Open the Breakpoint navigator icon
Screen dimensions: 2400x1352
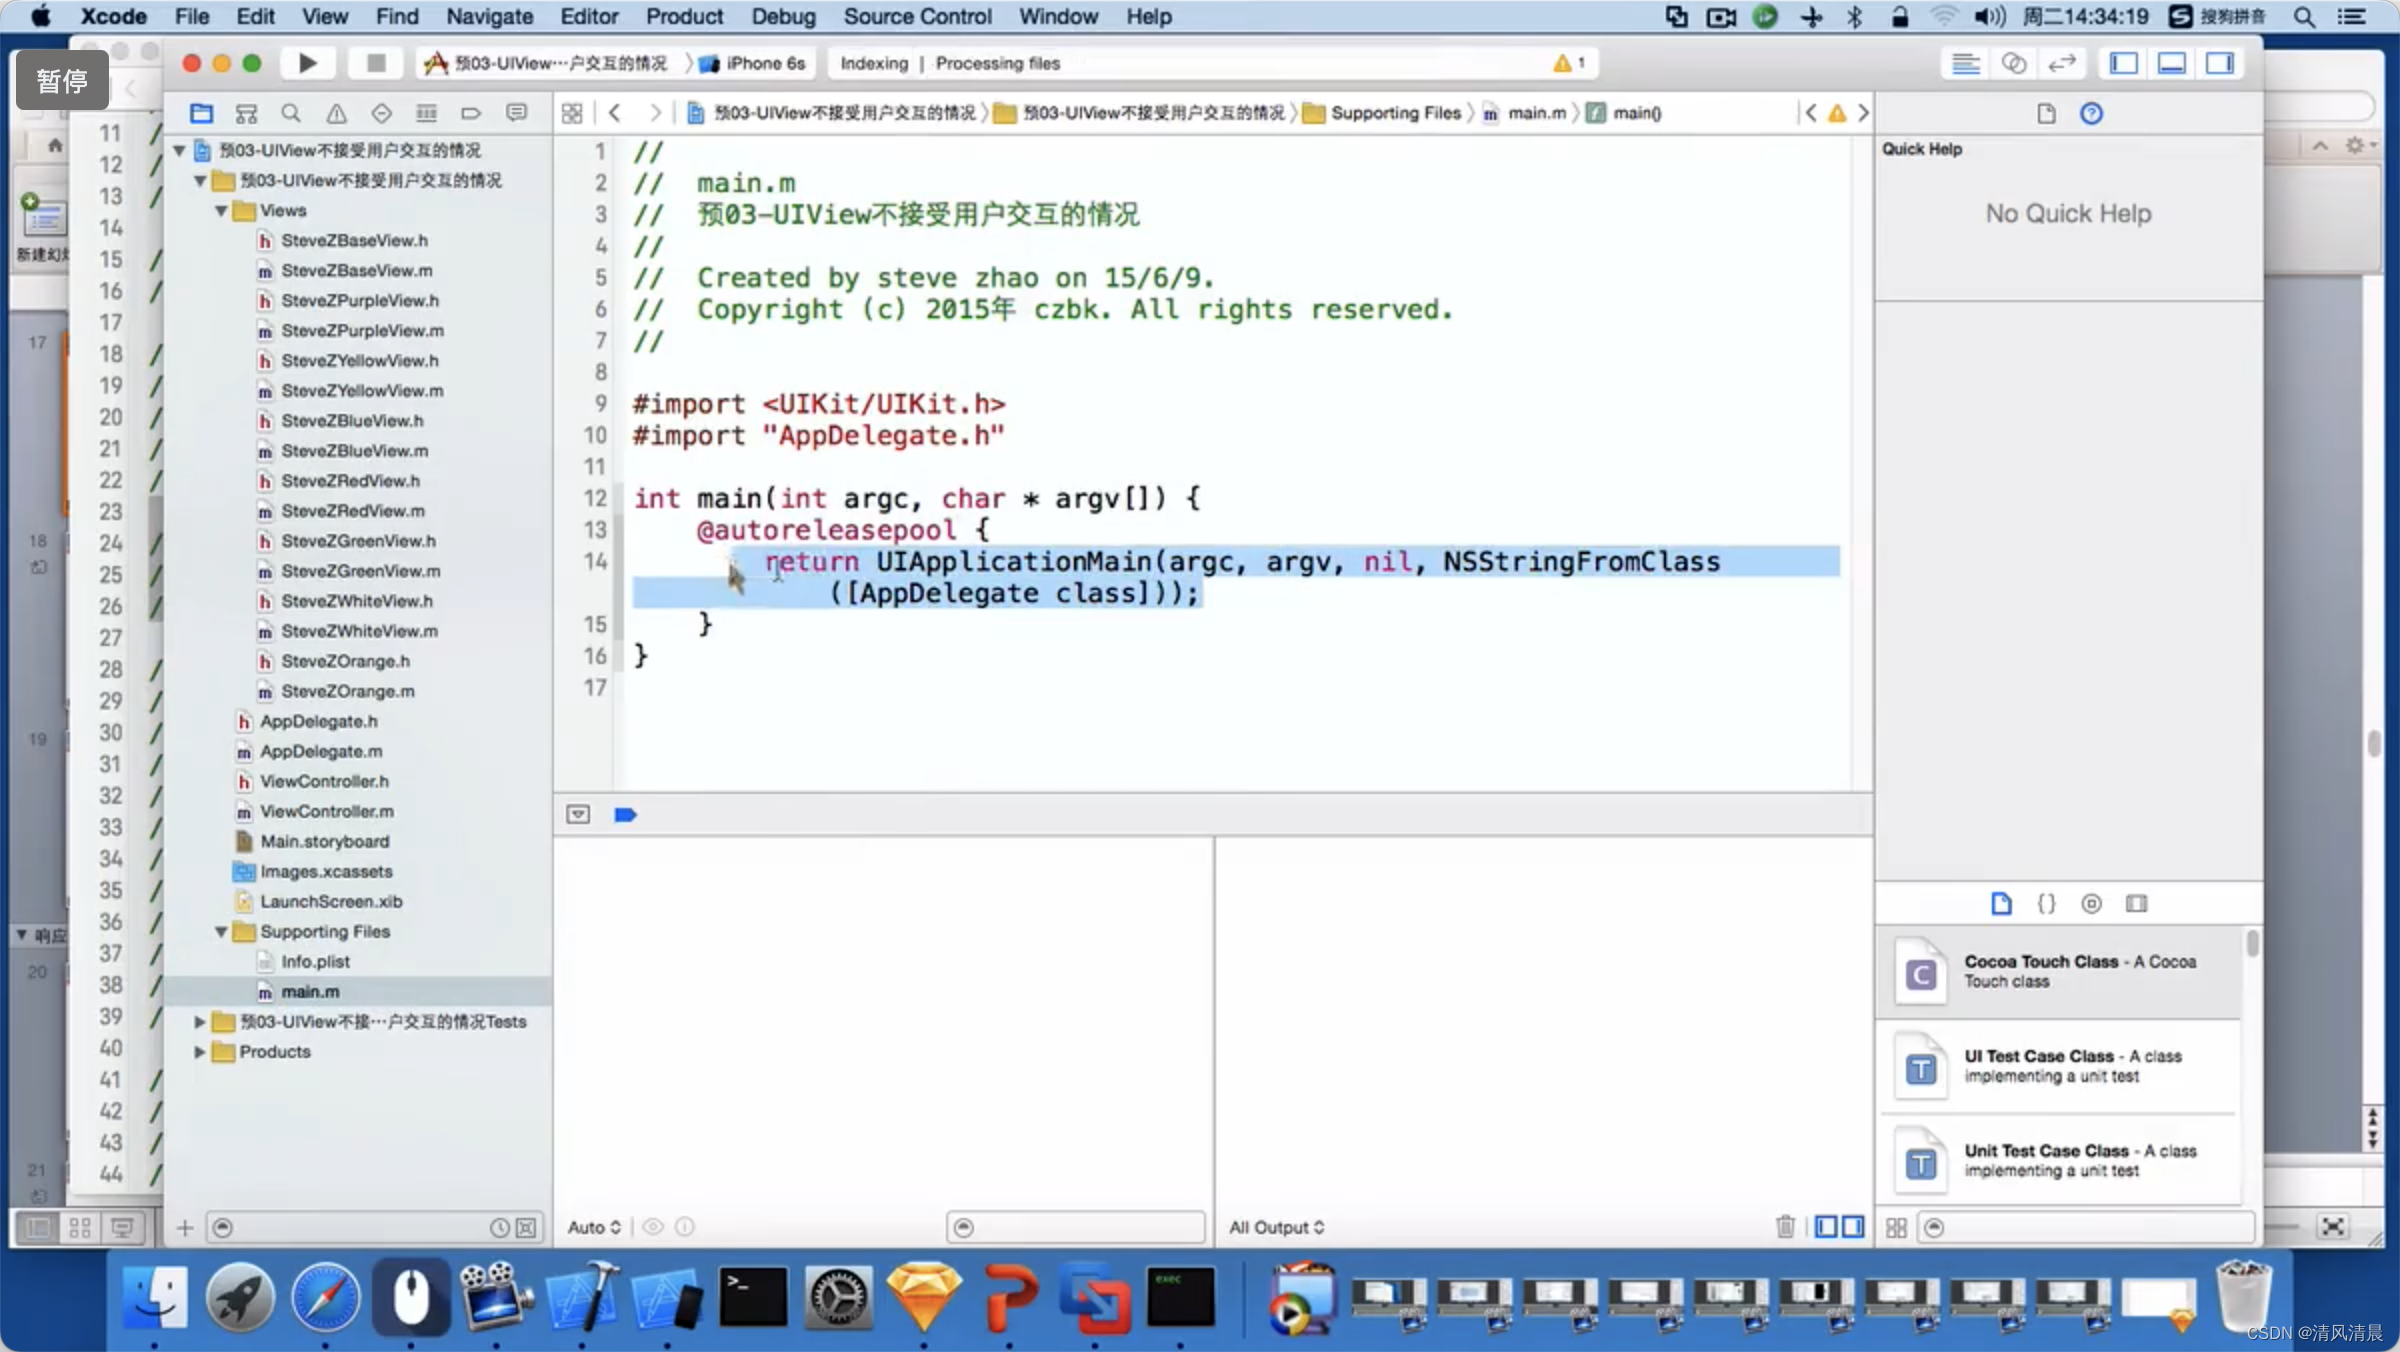coord(471,113)
